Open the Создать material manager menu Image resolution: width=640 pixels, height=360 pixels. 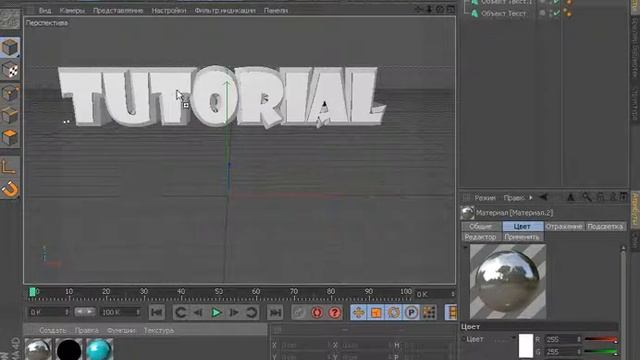53,330
